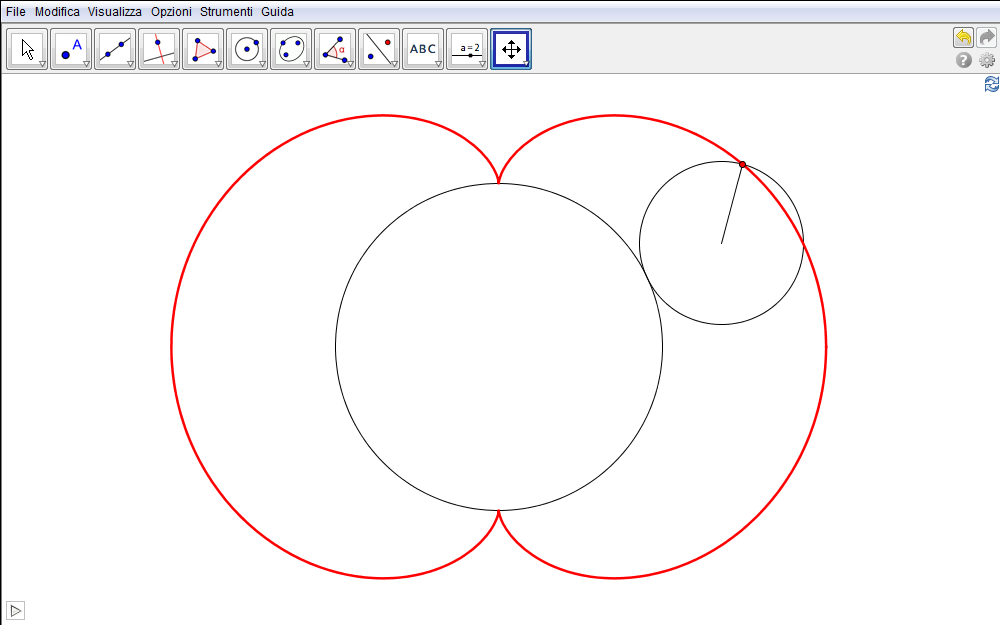Open settings using the gear icon
Viewport: 1000px width, 625px height.
tap(987, 61)
